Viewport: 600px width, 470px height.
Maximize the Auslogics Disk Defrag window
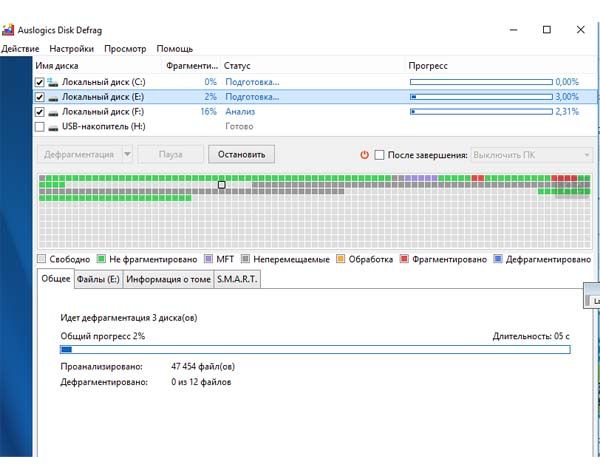tap(547, 30)
